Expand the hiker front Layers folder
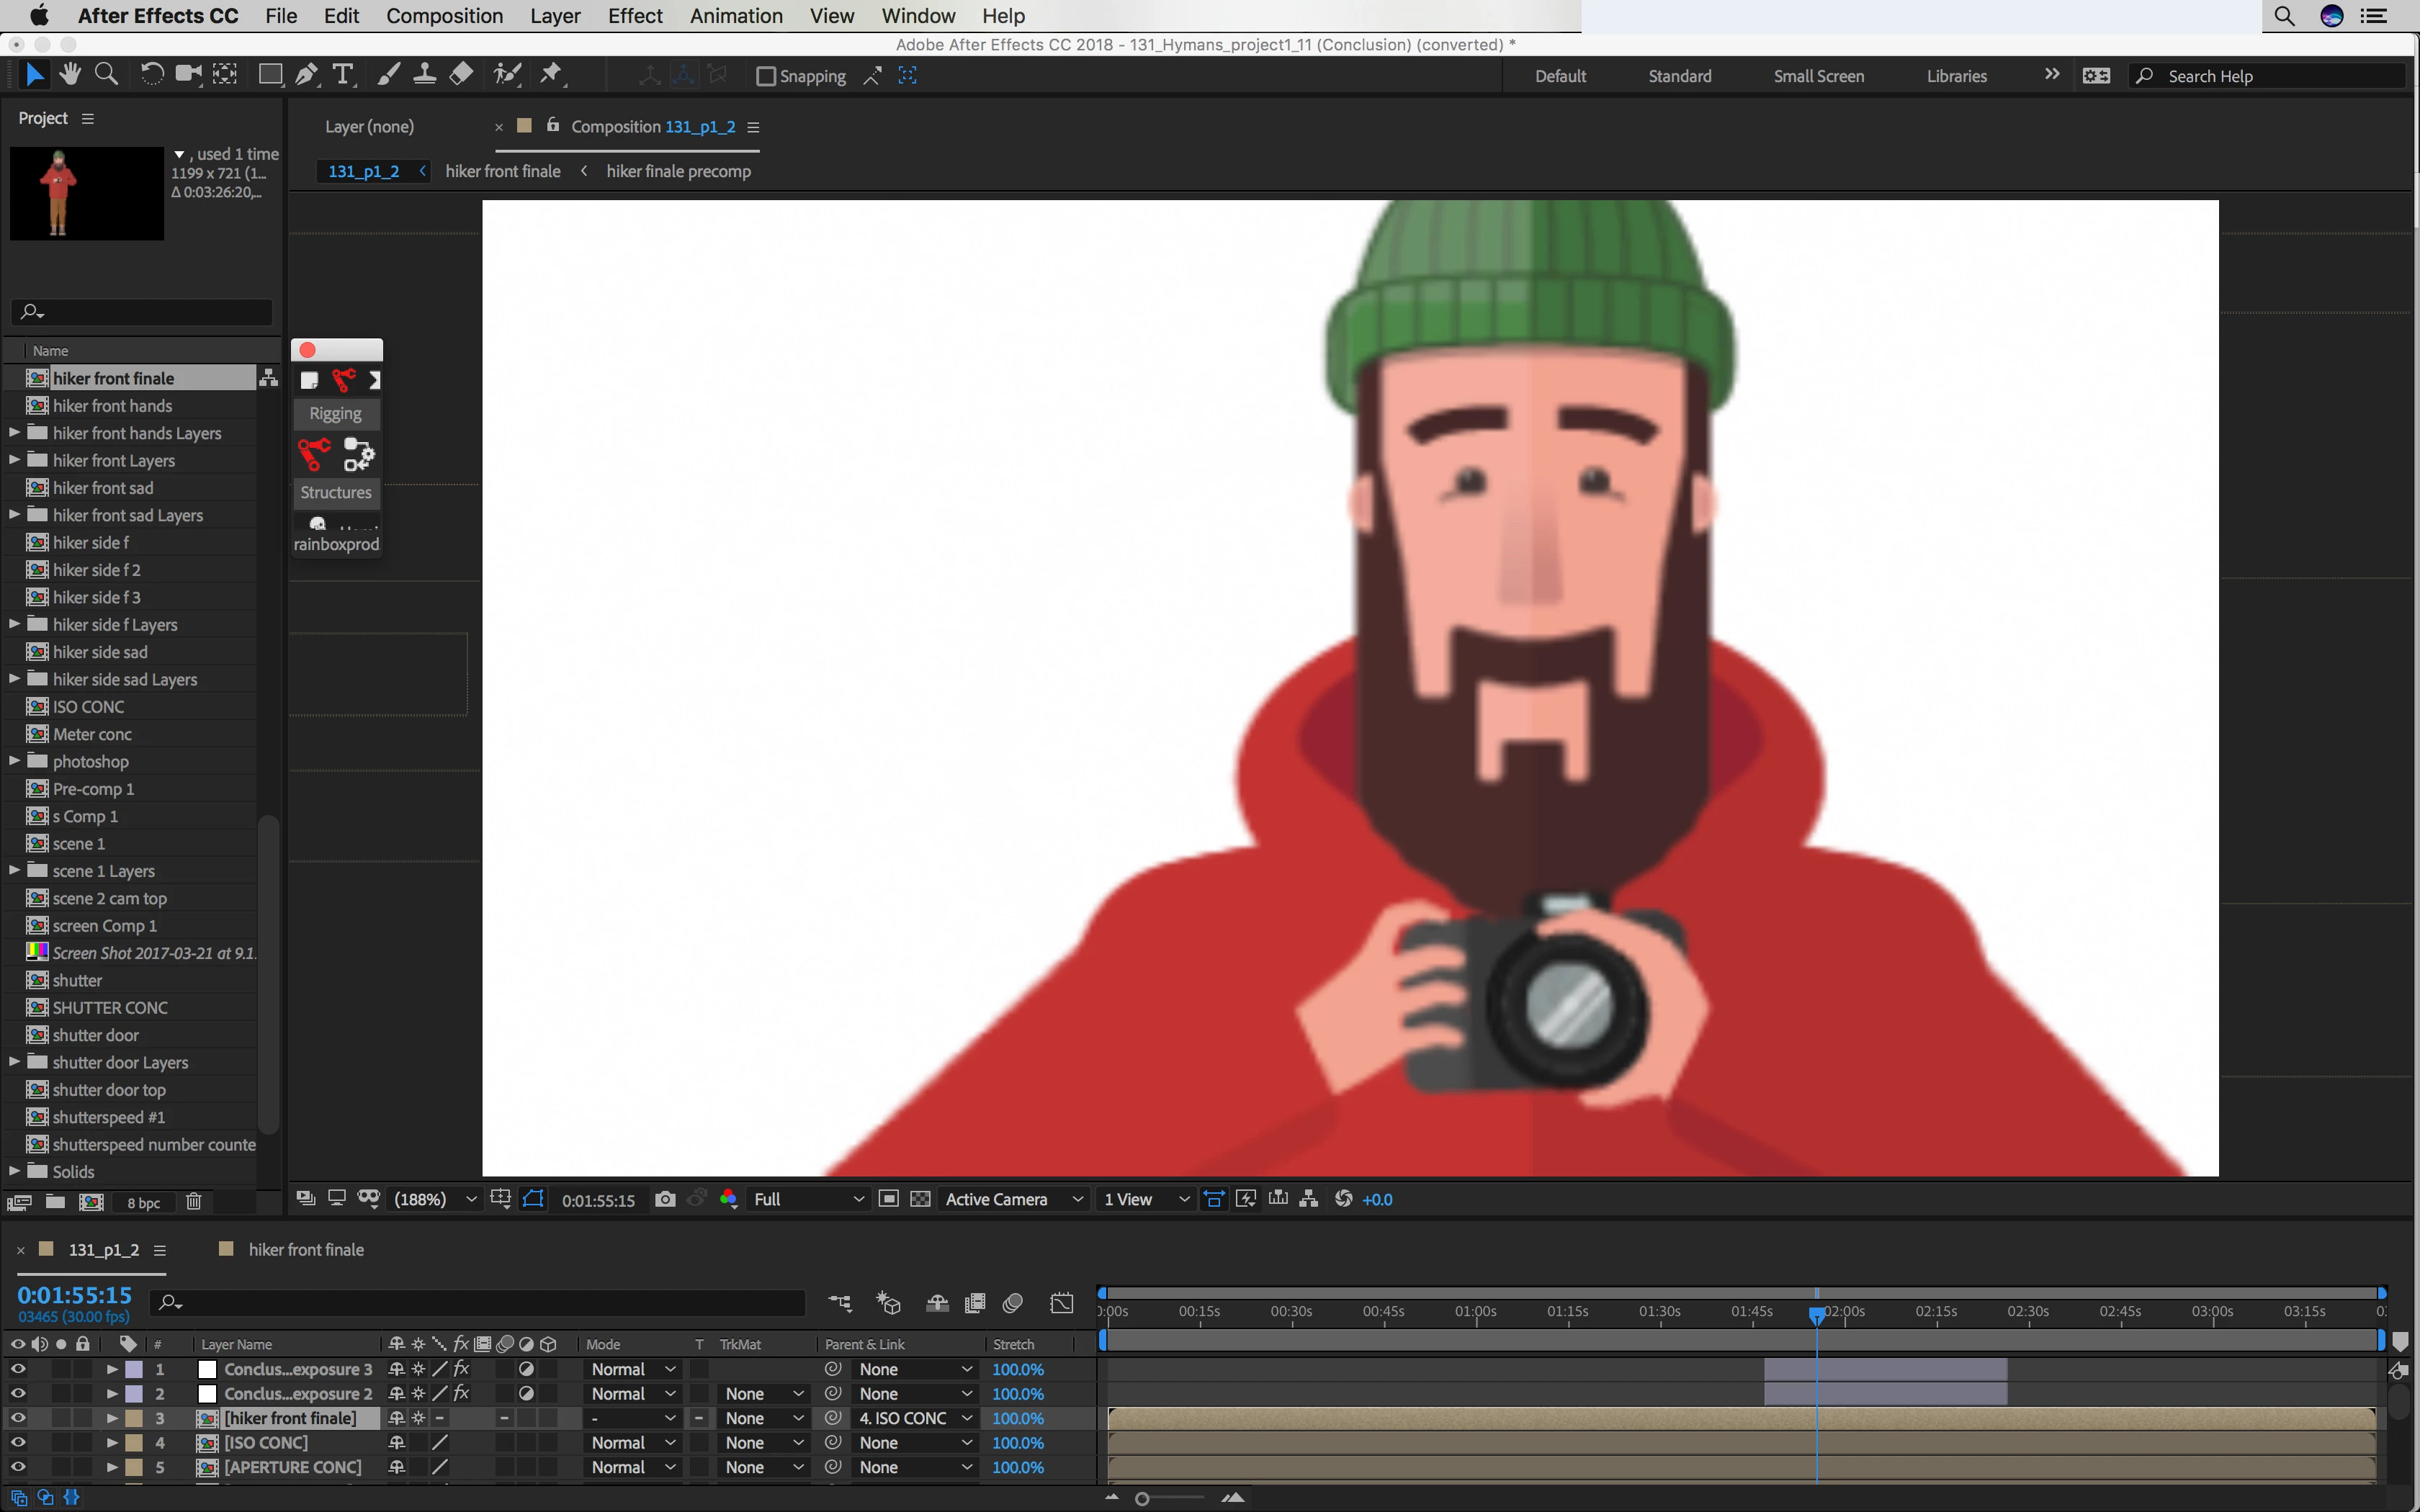The width and height of the screenshot is (2420, 1512). point(14,460)
